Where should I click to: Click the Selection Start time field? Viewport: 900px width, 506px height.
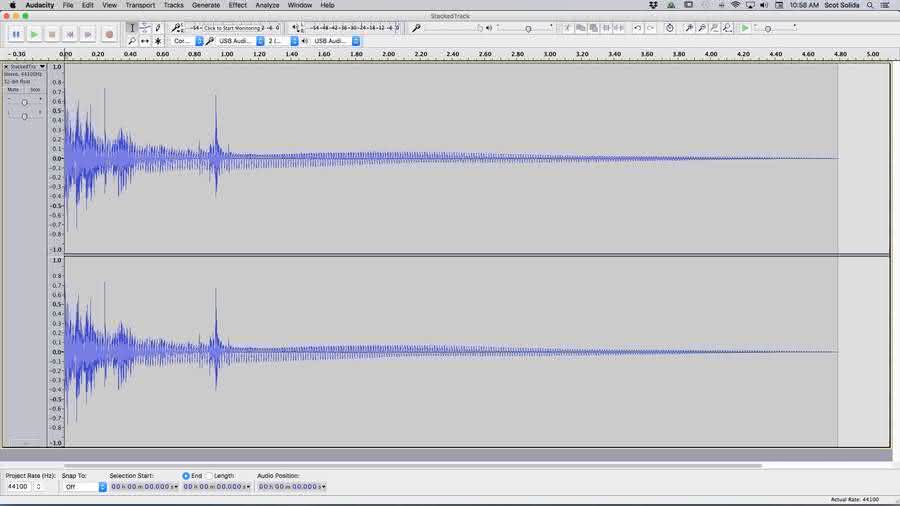[144, 486]
